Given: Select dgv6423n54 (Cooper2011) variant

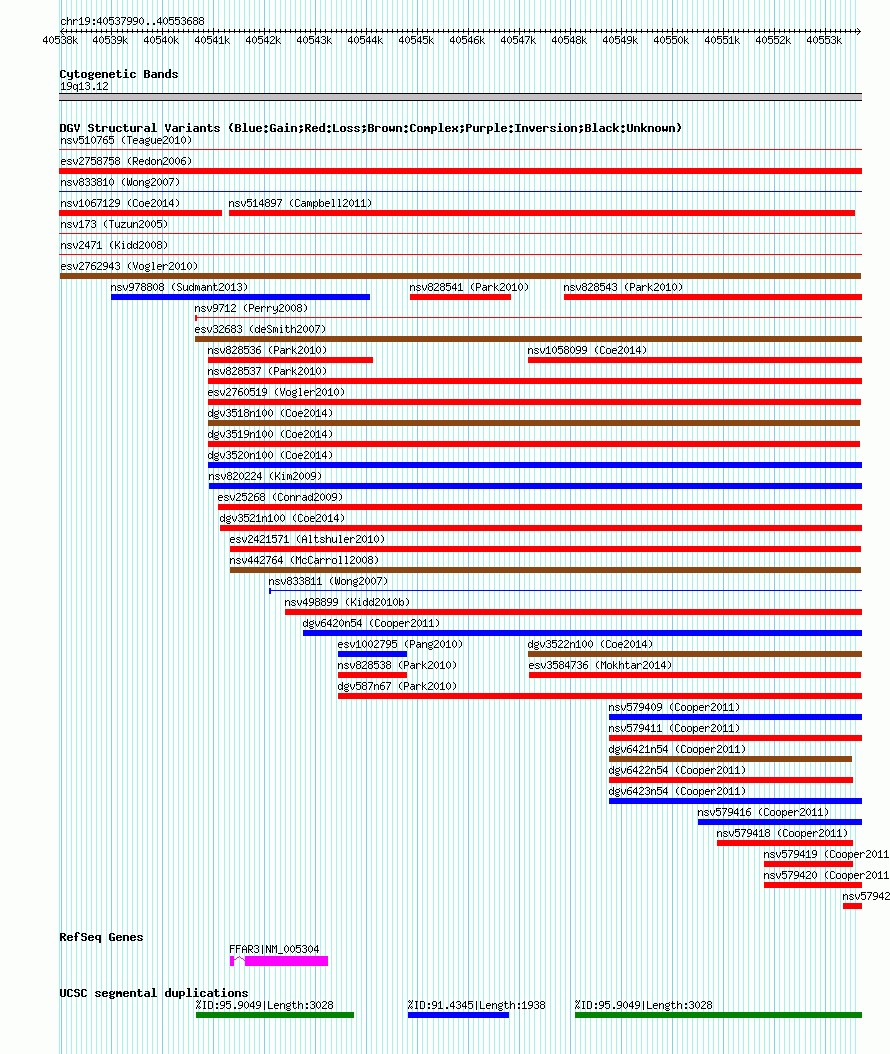Looking at the screenshot, I should pyautogui.click(x=735, y=801).
